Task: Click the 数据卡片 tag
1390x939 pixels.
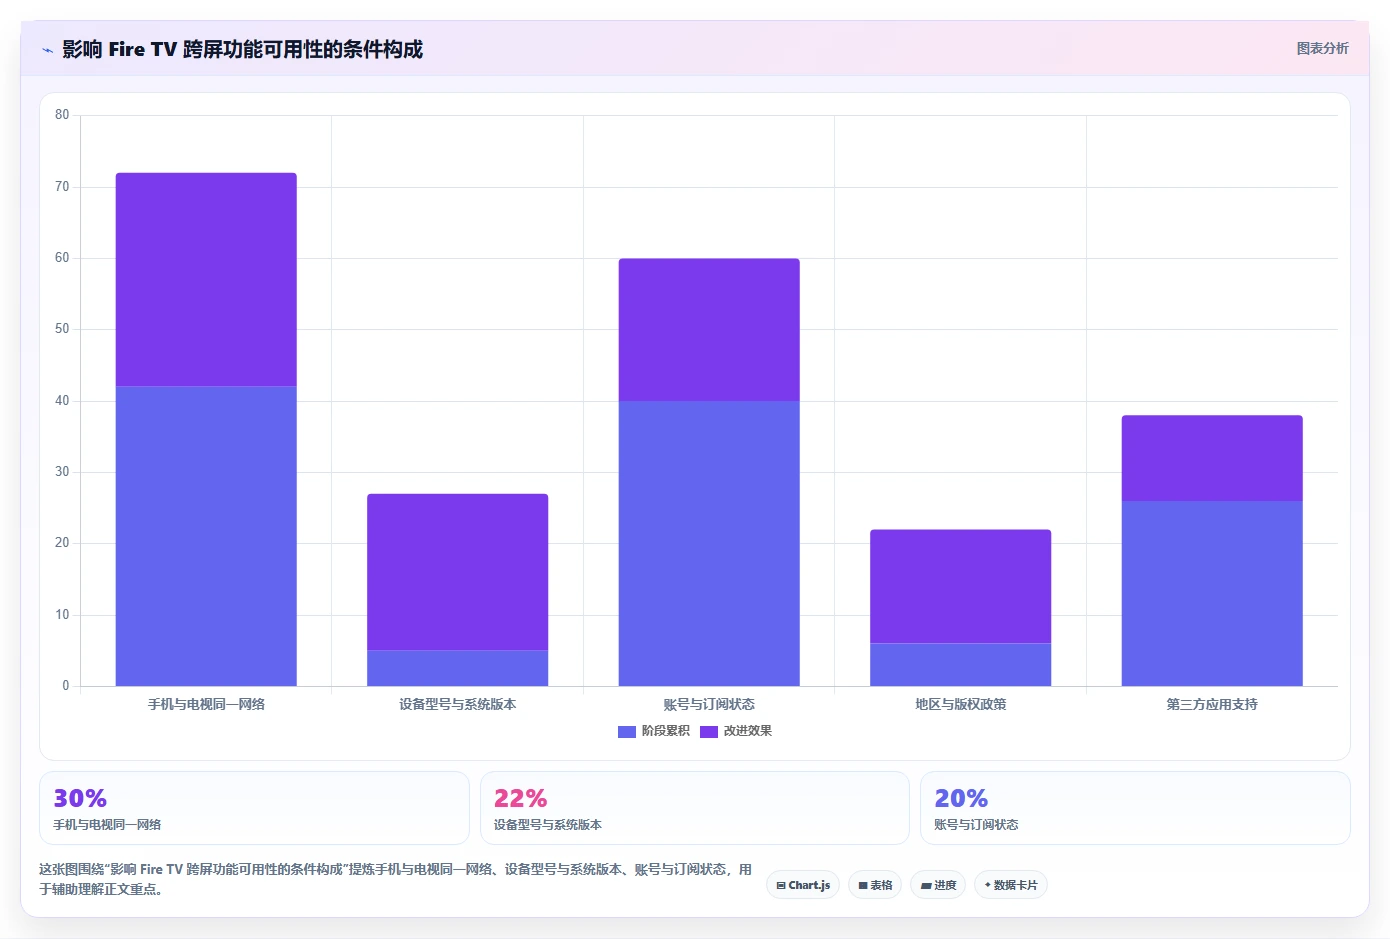Action: (1011, 885)
